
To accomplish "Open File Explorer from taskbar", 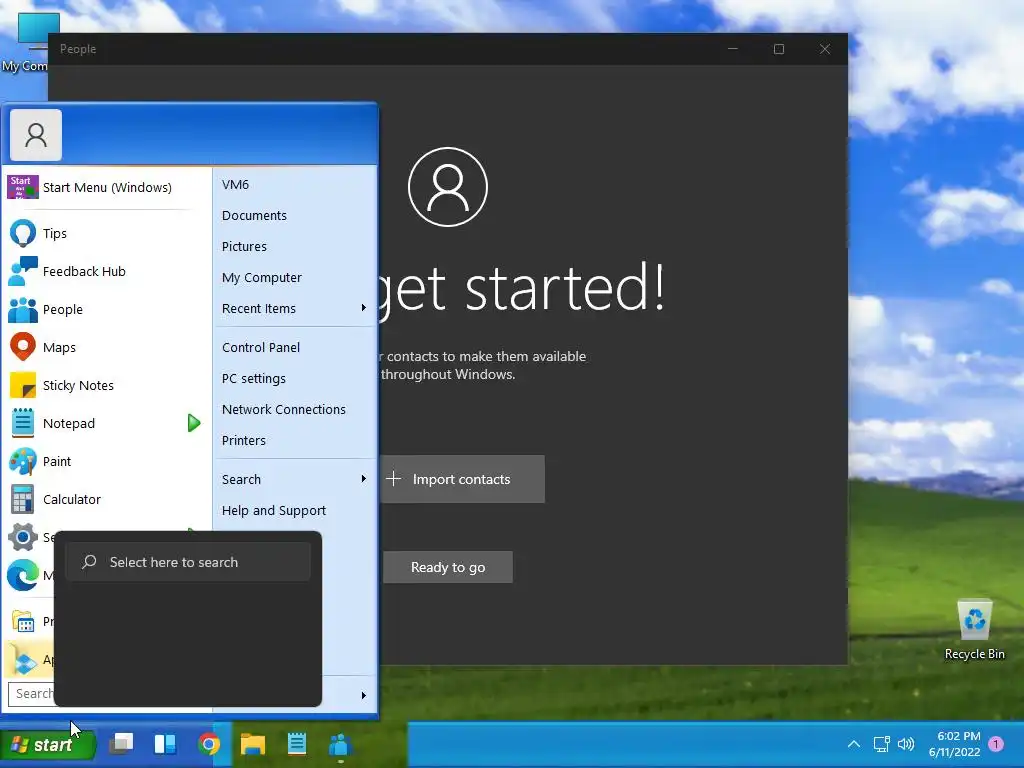I will [253, 744].
